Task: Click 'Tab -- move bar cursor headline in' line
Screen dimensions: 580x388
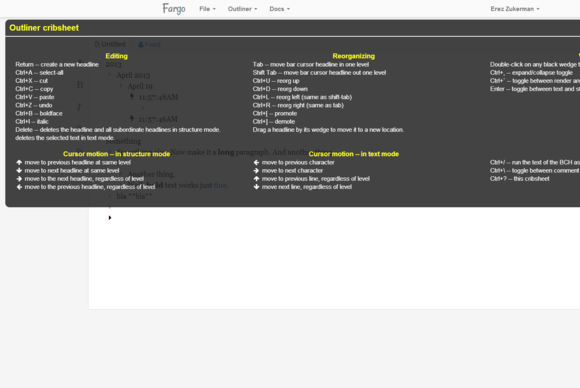Action: click(311, 64)
